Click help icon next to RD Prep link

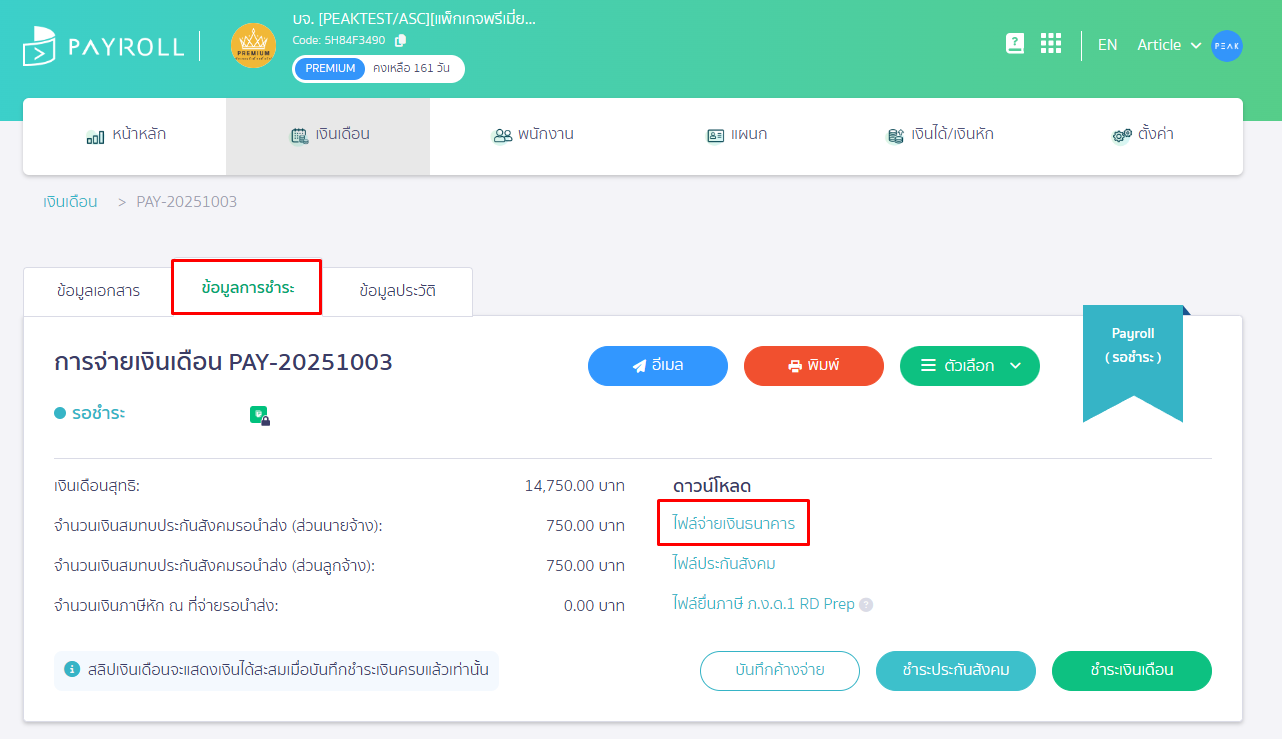click(x=866, y=605)
